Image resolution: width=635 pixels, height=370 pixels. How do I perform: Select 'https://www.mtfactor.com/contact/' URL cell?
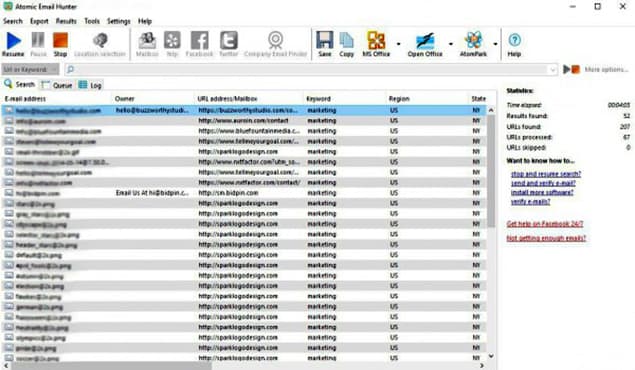[249, 183]
